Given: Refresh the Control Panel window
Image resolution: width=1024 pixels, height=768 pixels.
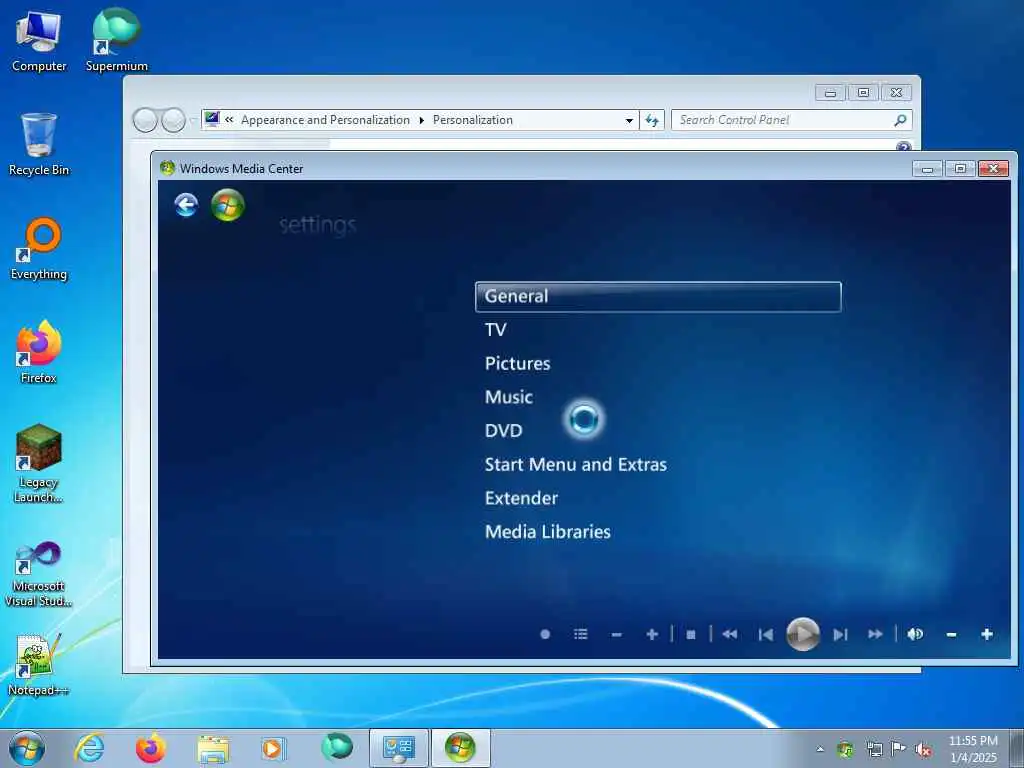Looking at the screenshot, I should (652, 120).
